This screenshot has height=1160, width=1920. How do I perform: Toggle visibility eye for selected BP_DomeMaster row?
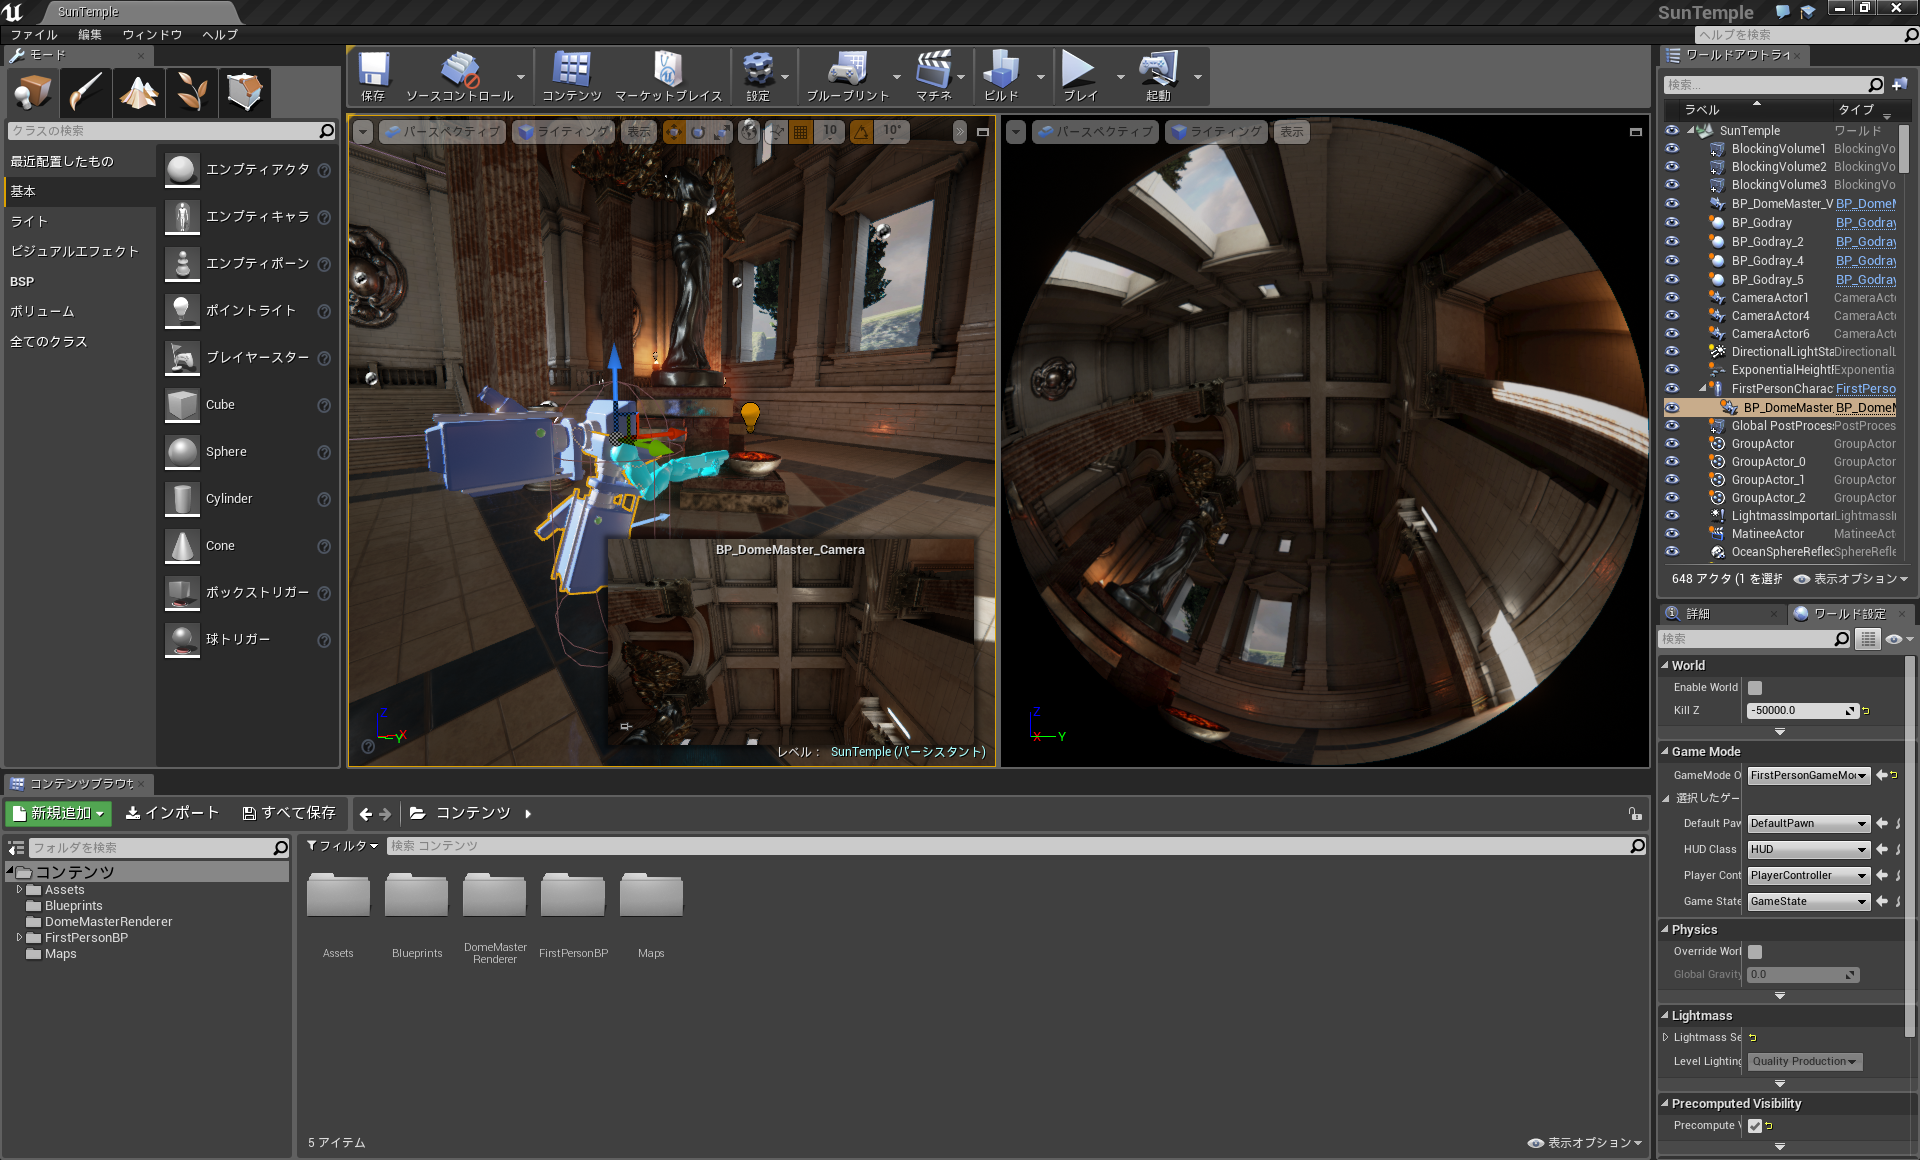point(1672,408)
